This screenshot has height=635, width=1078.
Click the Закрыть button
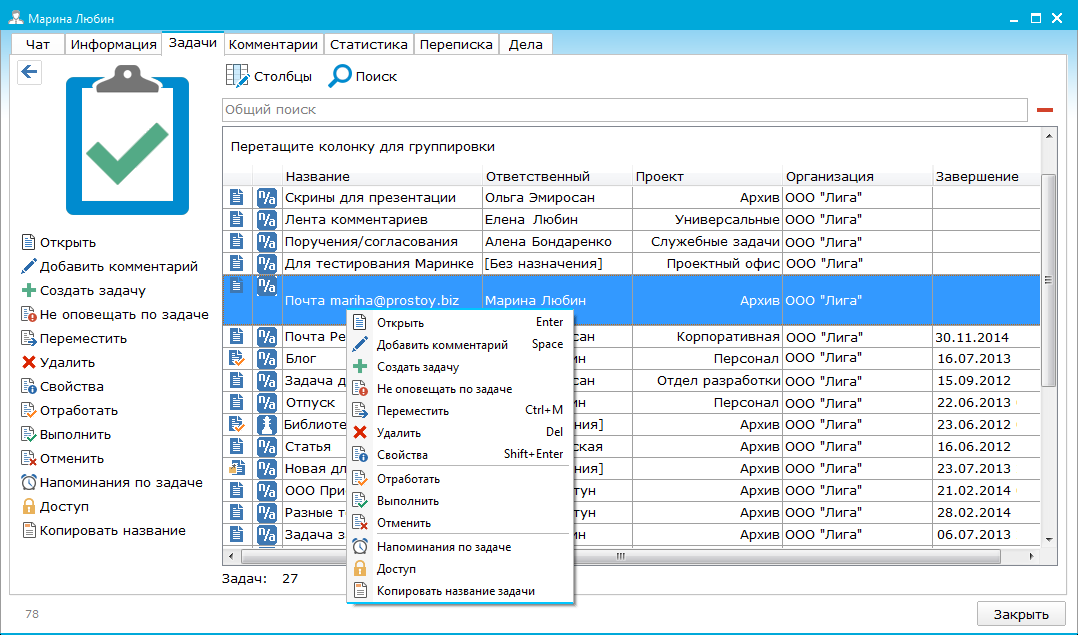coord(1021,614)
